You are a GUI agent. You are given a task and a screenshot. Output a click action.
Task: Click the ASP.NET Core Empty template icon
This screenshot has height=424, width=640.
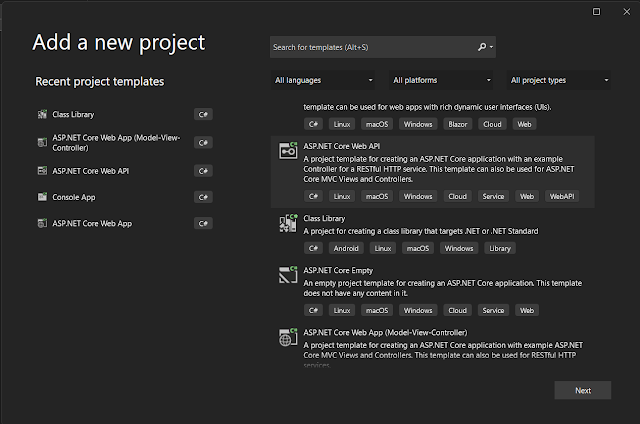coord(287,274)
